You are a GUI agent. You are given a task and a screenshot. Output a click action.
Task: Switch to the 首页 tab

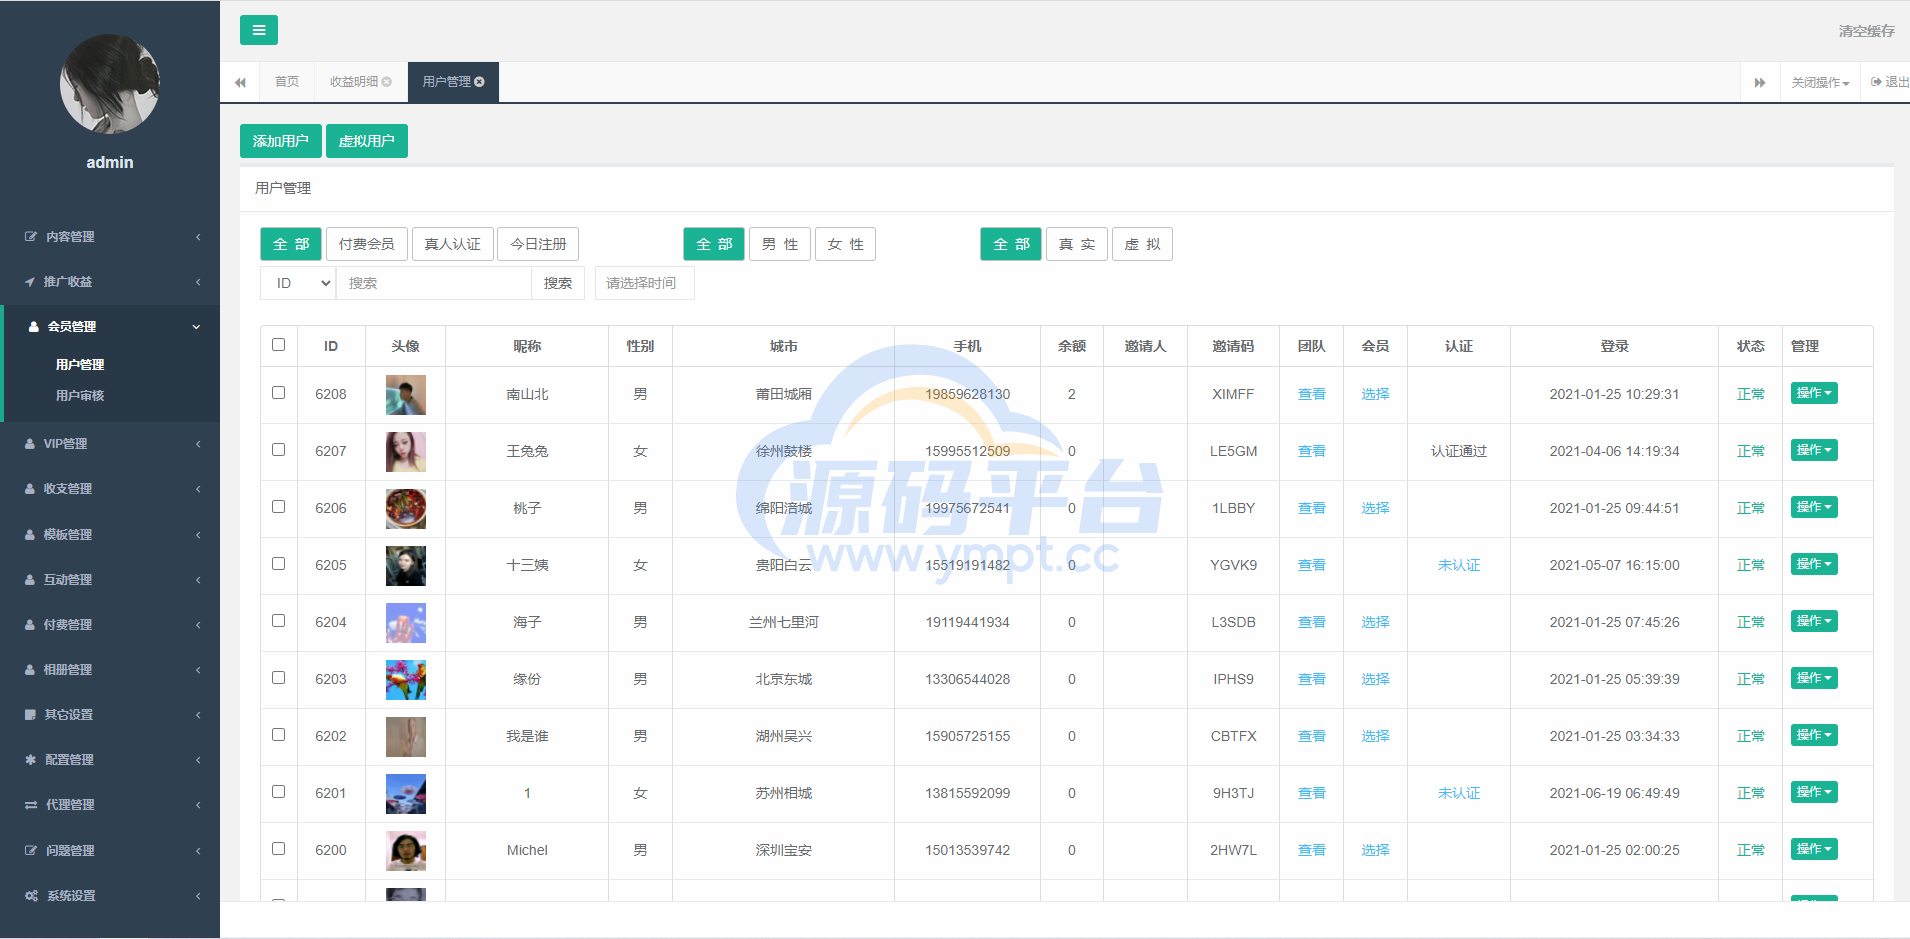(287, 82)
